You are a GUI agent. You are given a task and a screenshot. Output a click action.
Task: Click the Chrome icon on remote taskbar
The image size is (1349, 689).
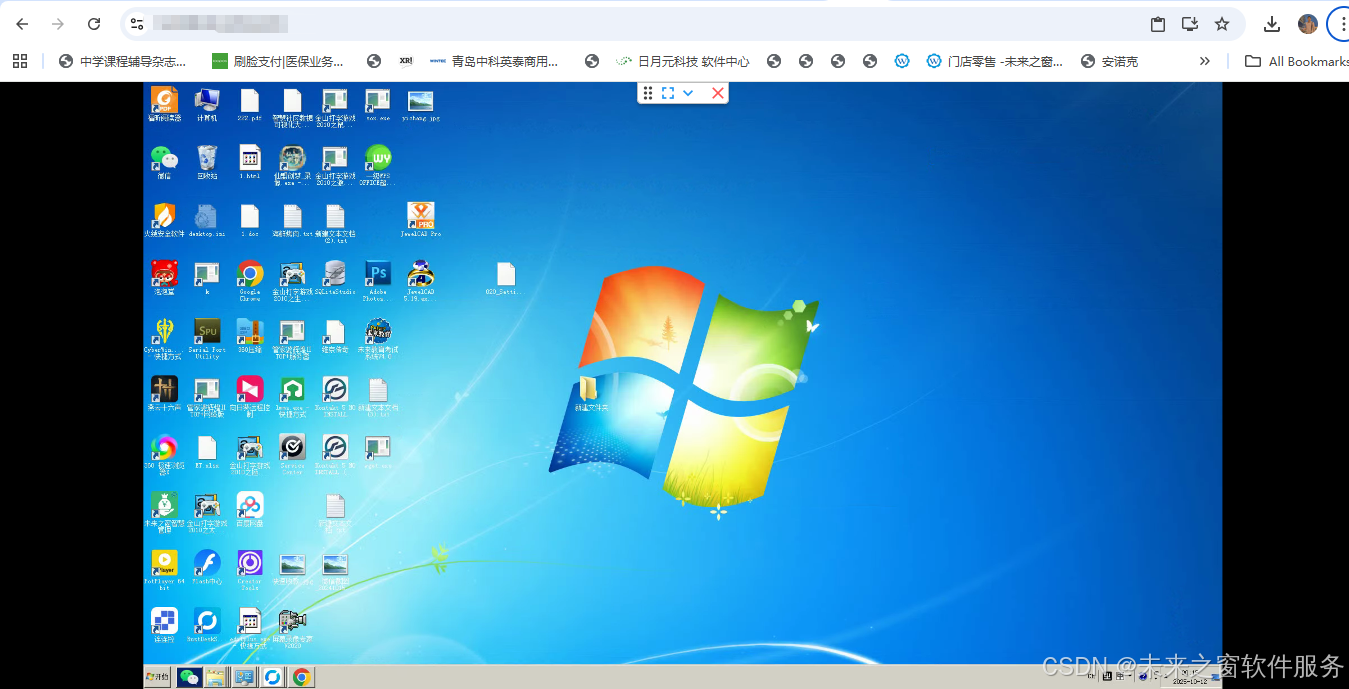(x=301, y=677)
